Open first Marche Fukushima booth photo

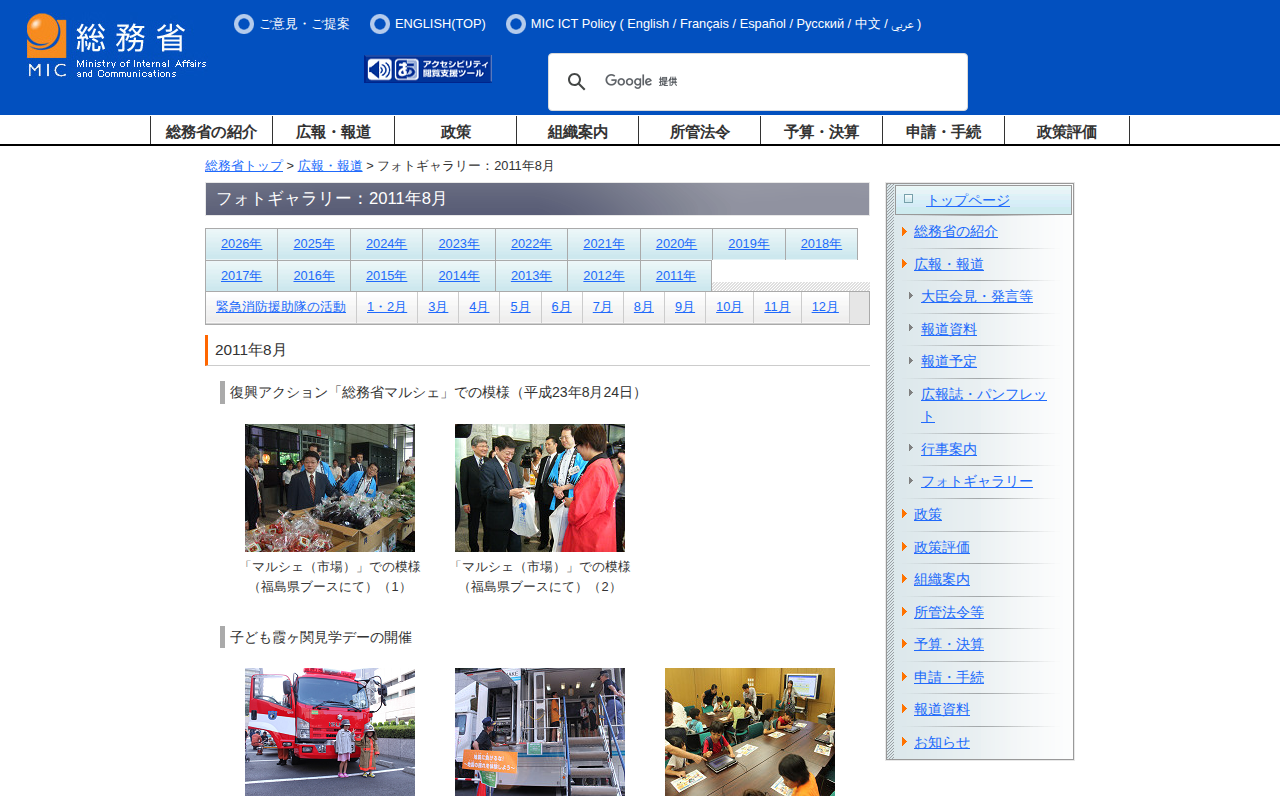tap(330, 488)
